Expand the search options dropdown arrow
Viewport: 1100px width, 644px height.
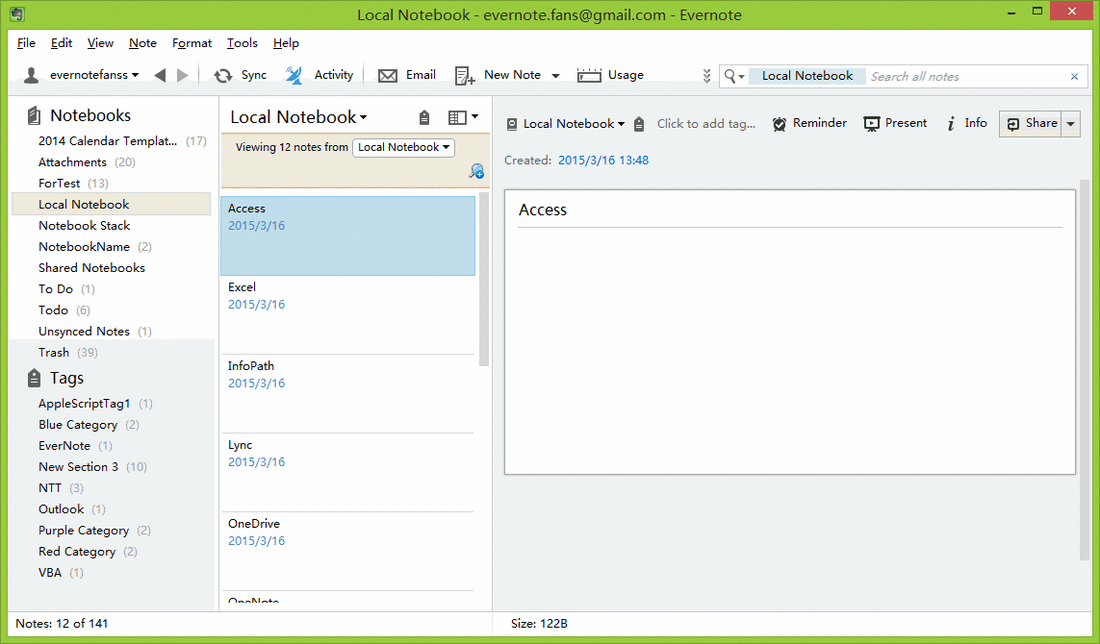pyautogui.click(x=742, y=76)
